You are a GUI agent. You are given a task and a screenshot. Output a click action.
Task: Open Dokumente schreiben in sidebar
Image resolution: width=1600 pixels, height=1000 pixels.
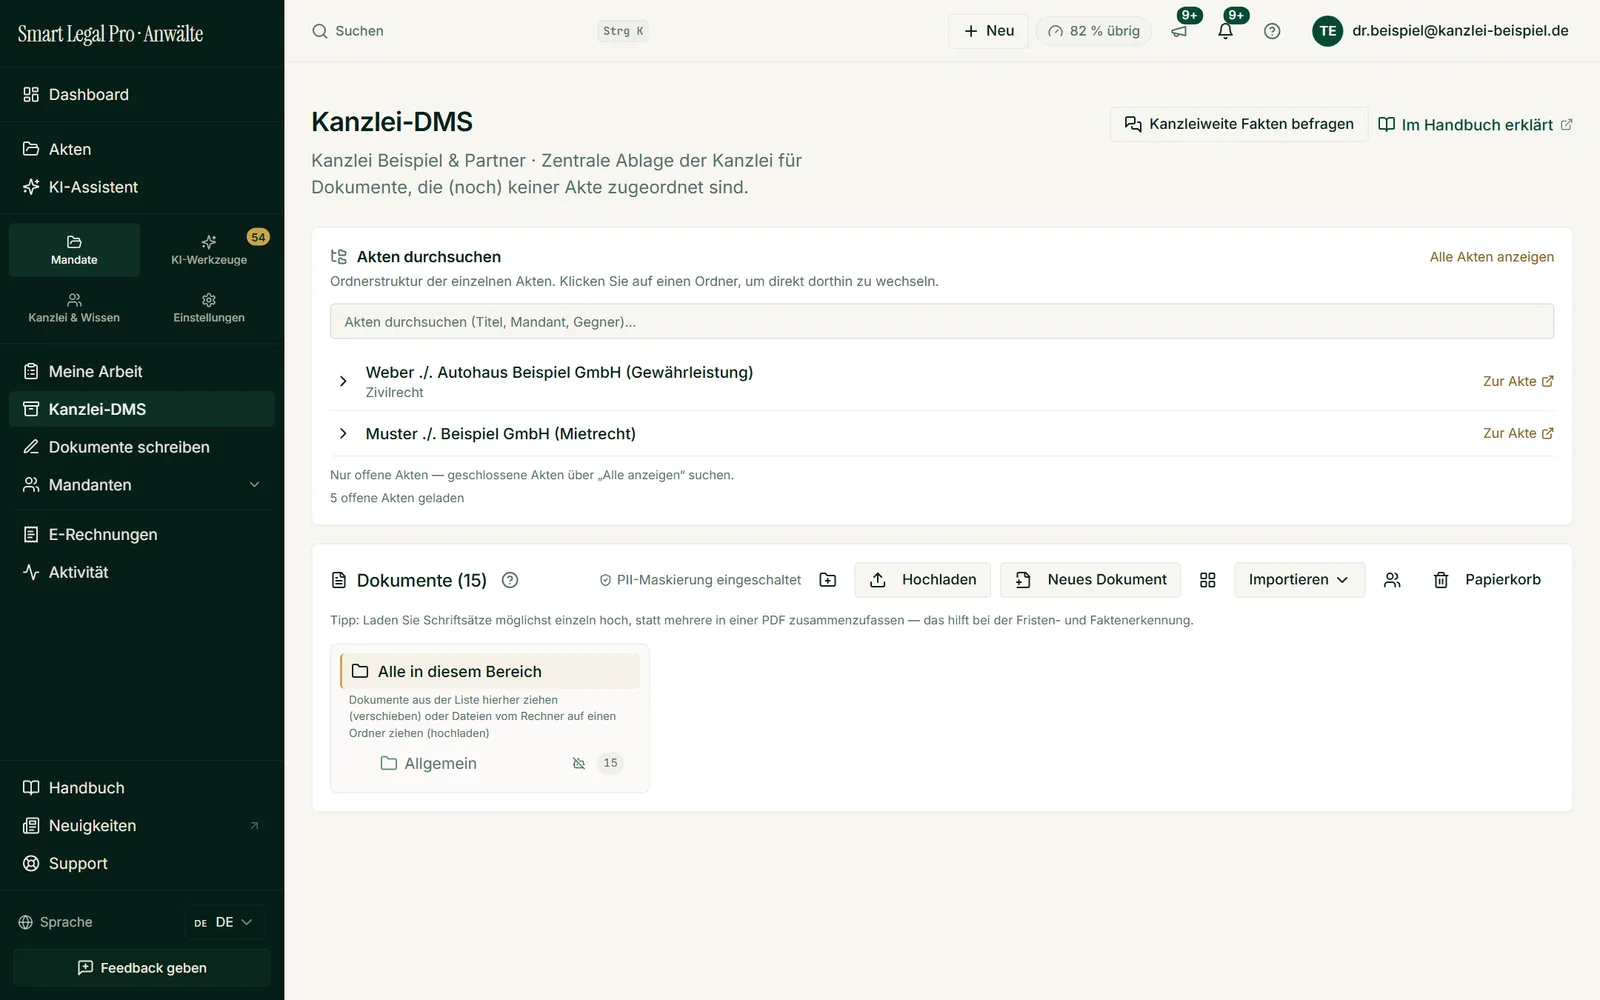[142, 447]
